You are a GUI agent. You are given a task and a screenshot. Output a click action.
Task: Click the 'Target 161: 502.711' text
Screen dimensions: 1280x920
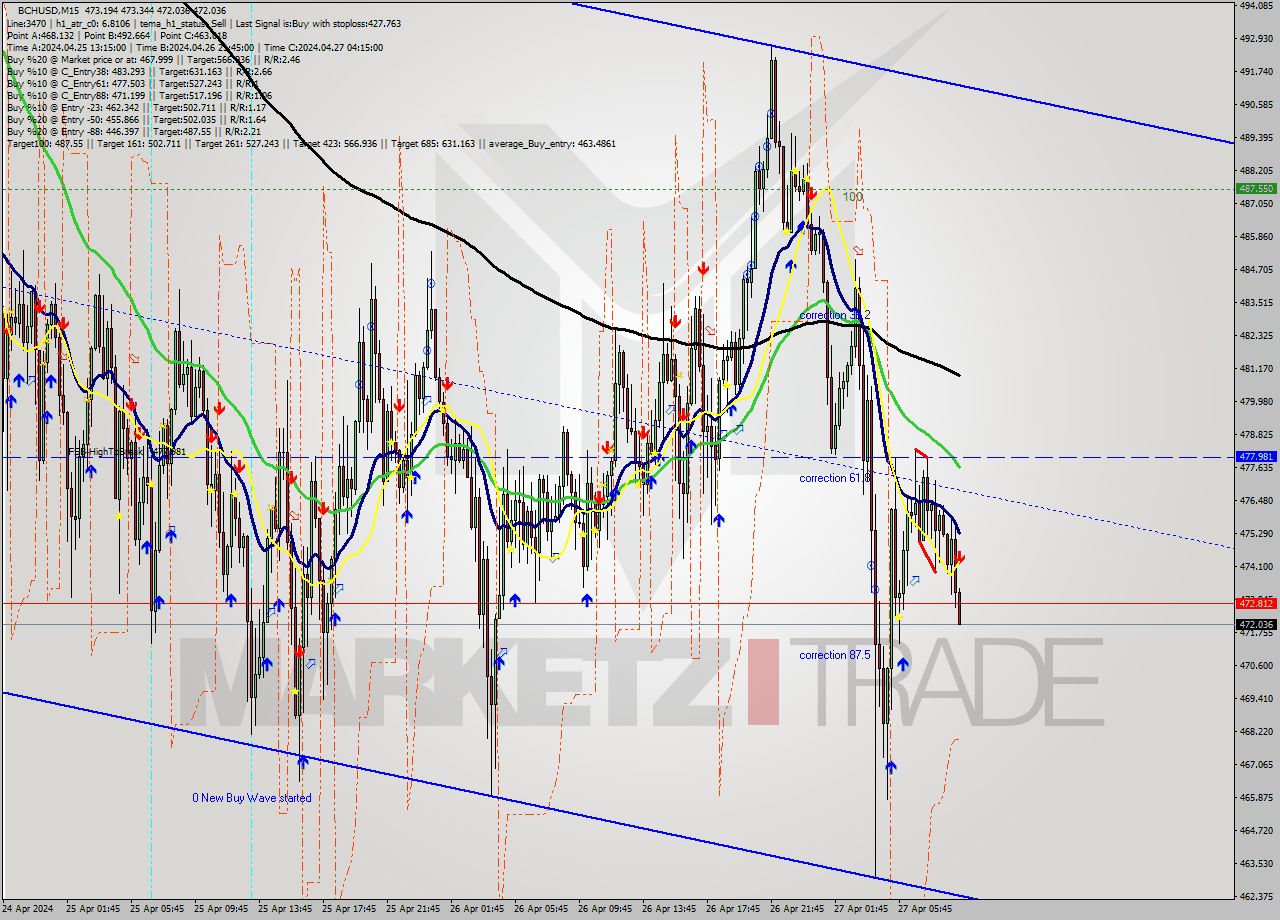tap(137, 144)
